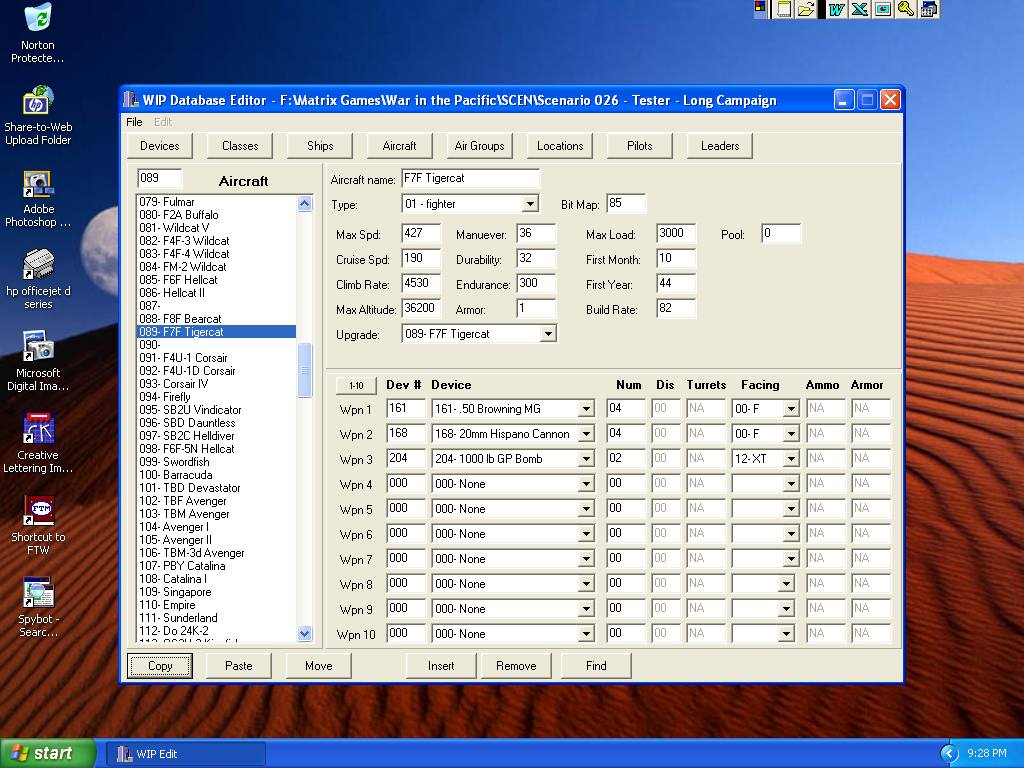Viewport: 1024px width, 768px height.
Task: Open the Wpn 10 Device dropdown
Action: pos(586,634)
